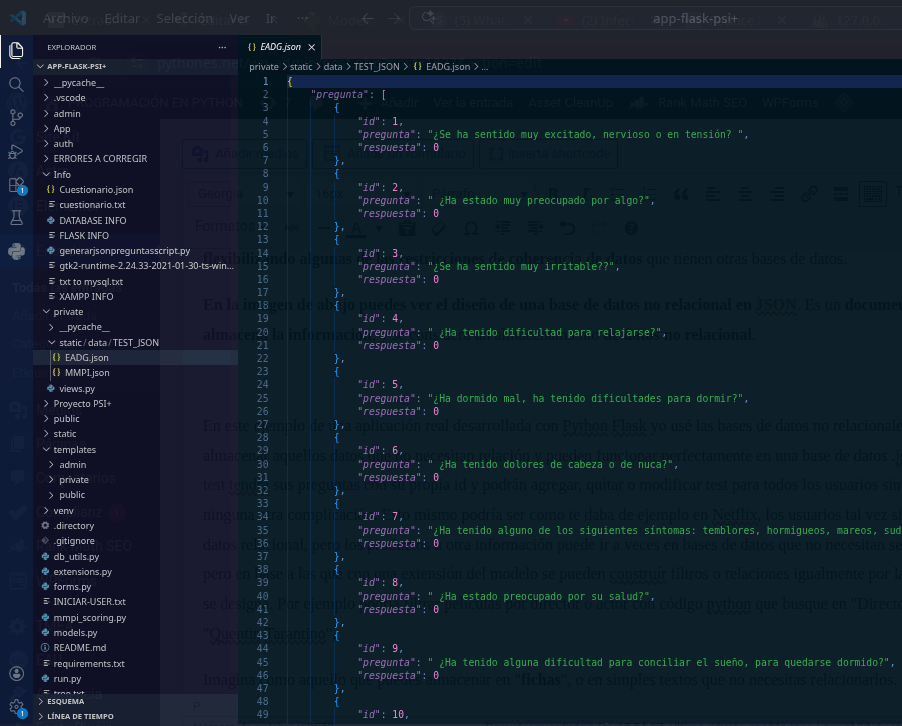This screenshot has height=726, width=902.
Task: Expand the ESQUEMA outline section
Action: 66,701
